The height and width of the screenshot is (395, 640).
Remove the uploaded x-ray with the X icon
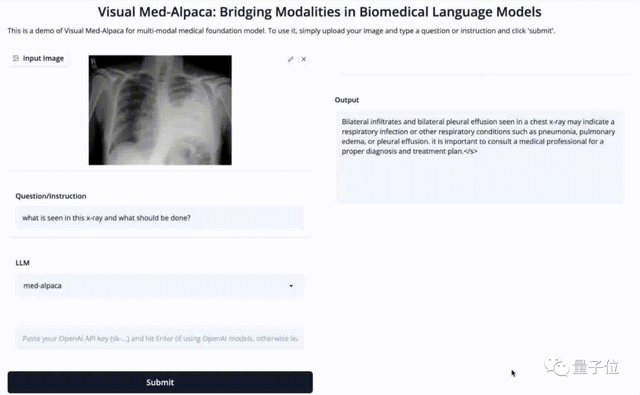tap(304, 59)
